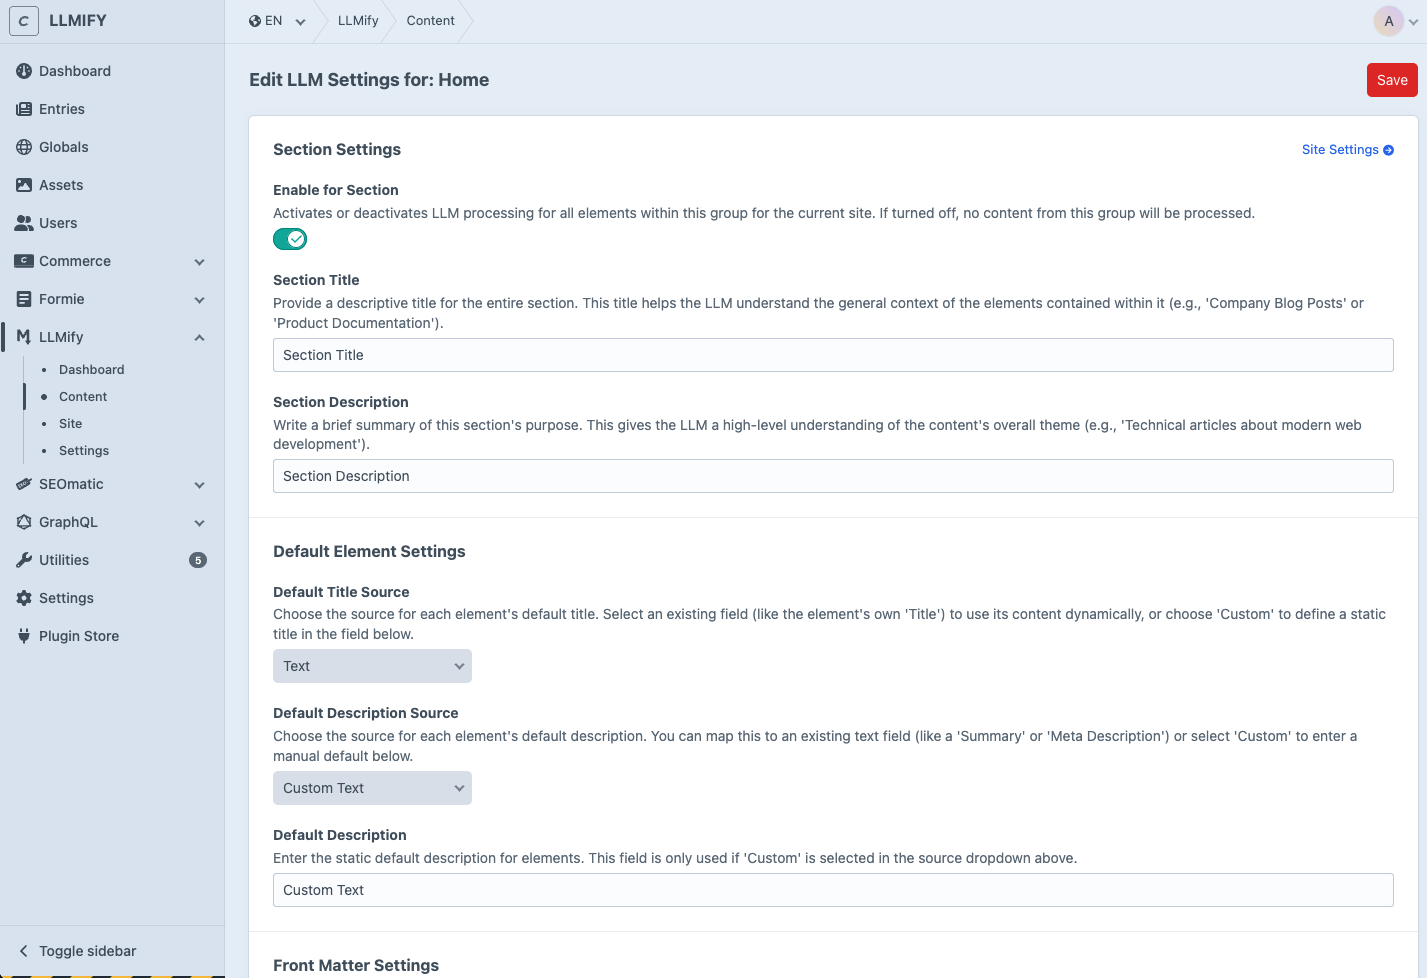Open the SEOmatic plugin icon
Viewport: 1427px width, 978px height.
pyautogui.click(x=23, y=484)
